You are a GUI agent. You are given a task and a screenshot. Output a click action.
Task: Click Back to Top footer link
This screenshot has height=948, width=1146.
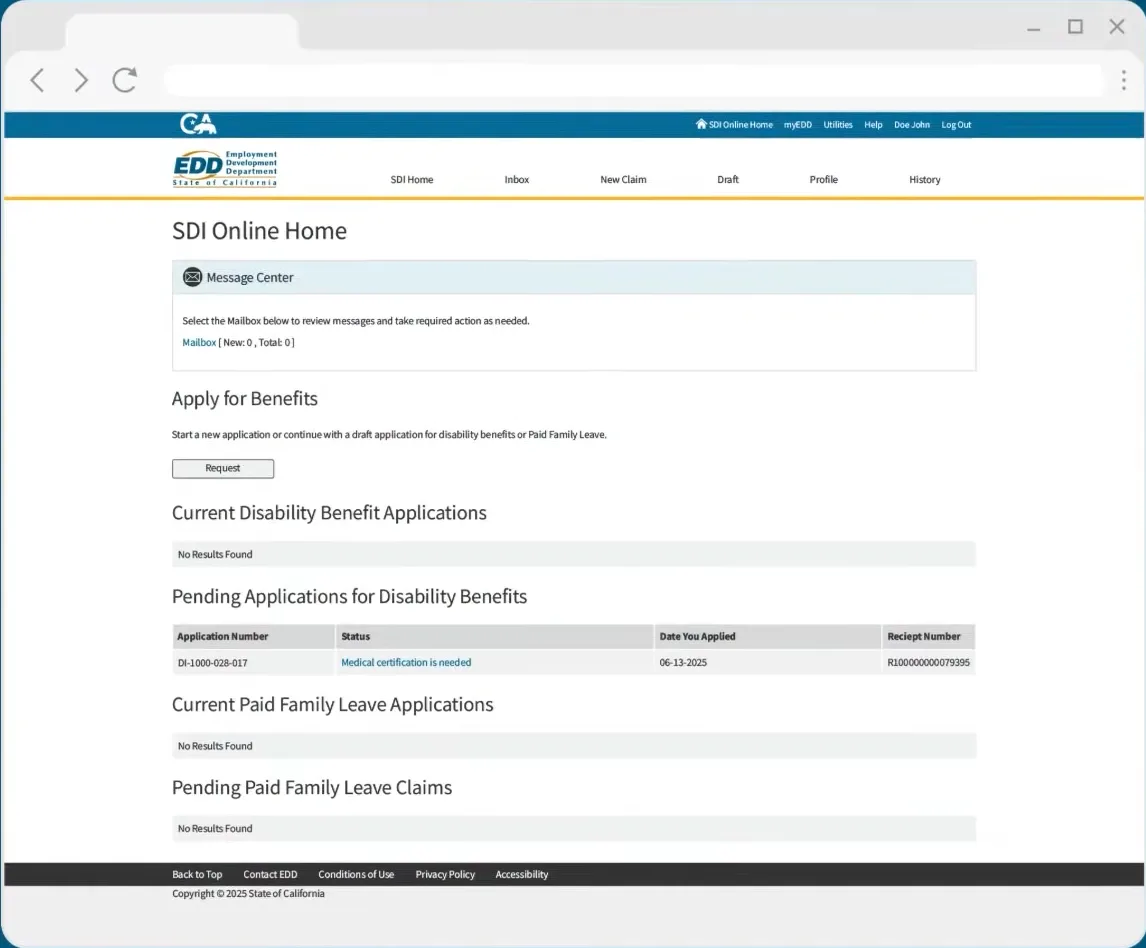click(197, 874)
